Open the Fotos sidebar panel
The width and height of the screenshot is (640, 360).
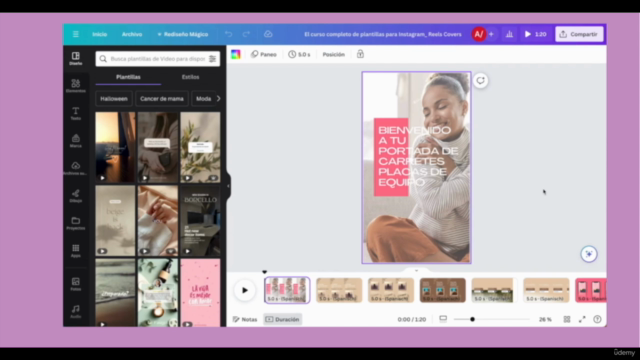point(76,284)
